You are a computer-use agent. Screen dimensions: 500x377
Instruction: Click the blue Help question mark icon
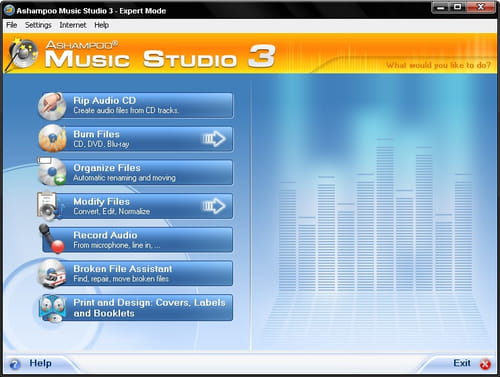click(15, 364)
